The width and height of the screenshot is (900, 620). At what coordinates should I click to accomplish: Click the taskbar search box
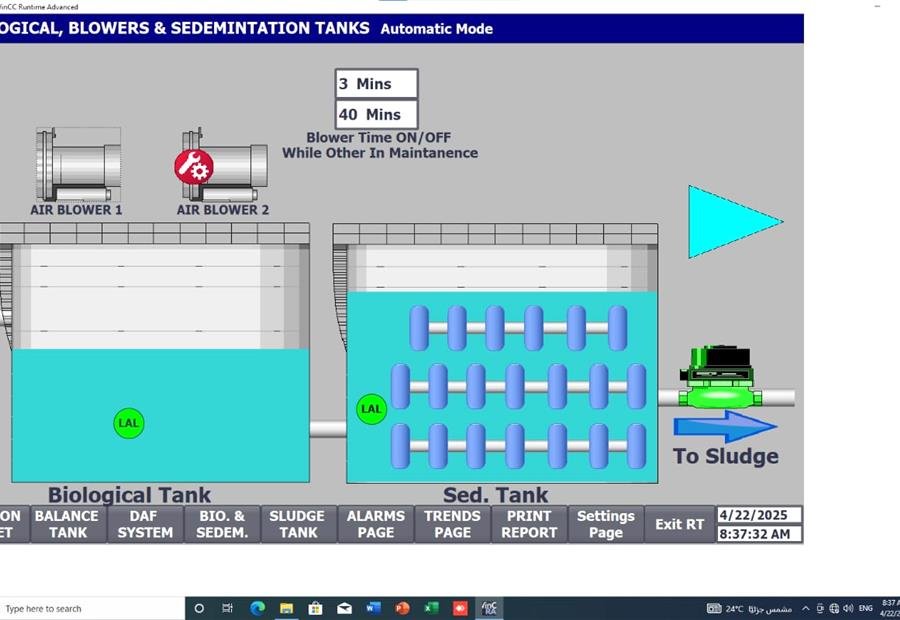pos(92,609)
